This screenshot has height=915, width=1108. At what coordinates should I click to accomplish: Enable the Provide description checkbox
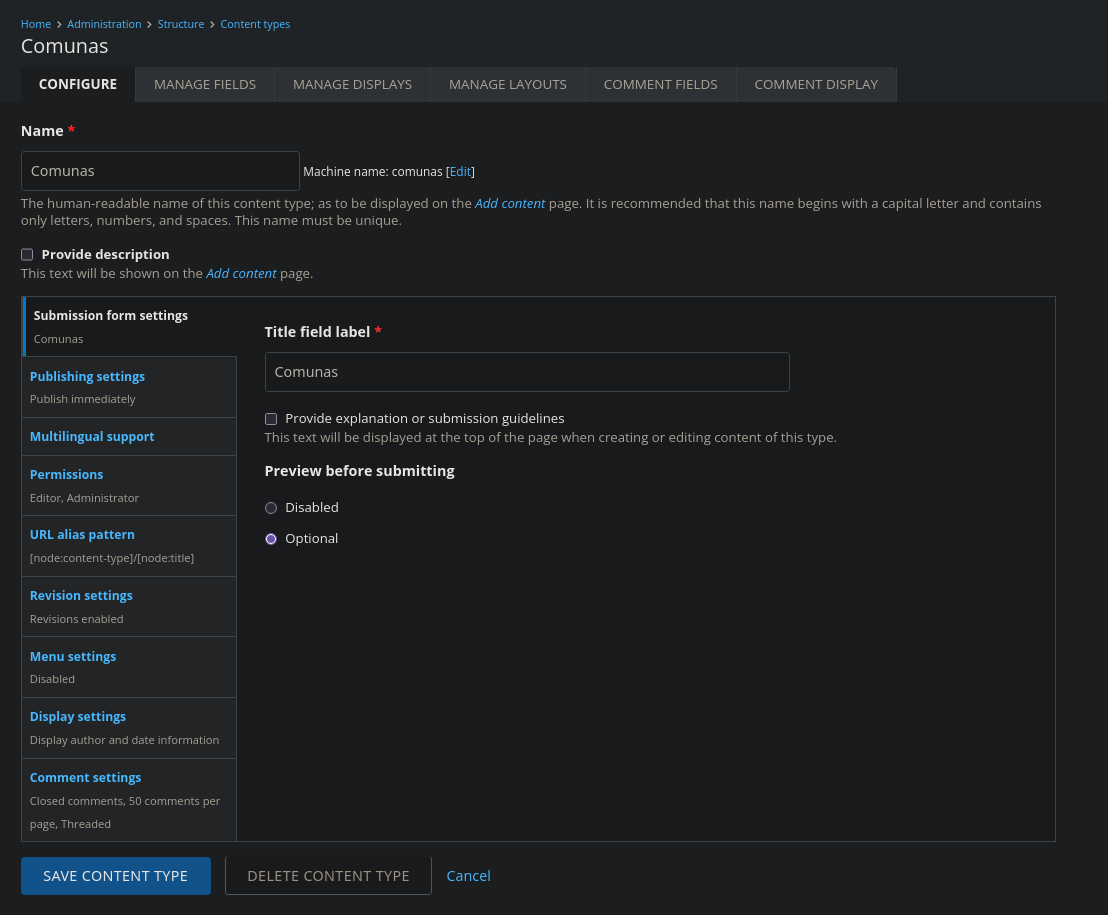click(27, 255)
